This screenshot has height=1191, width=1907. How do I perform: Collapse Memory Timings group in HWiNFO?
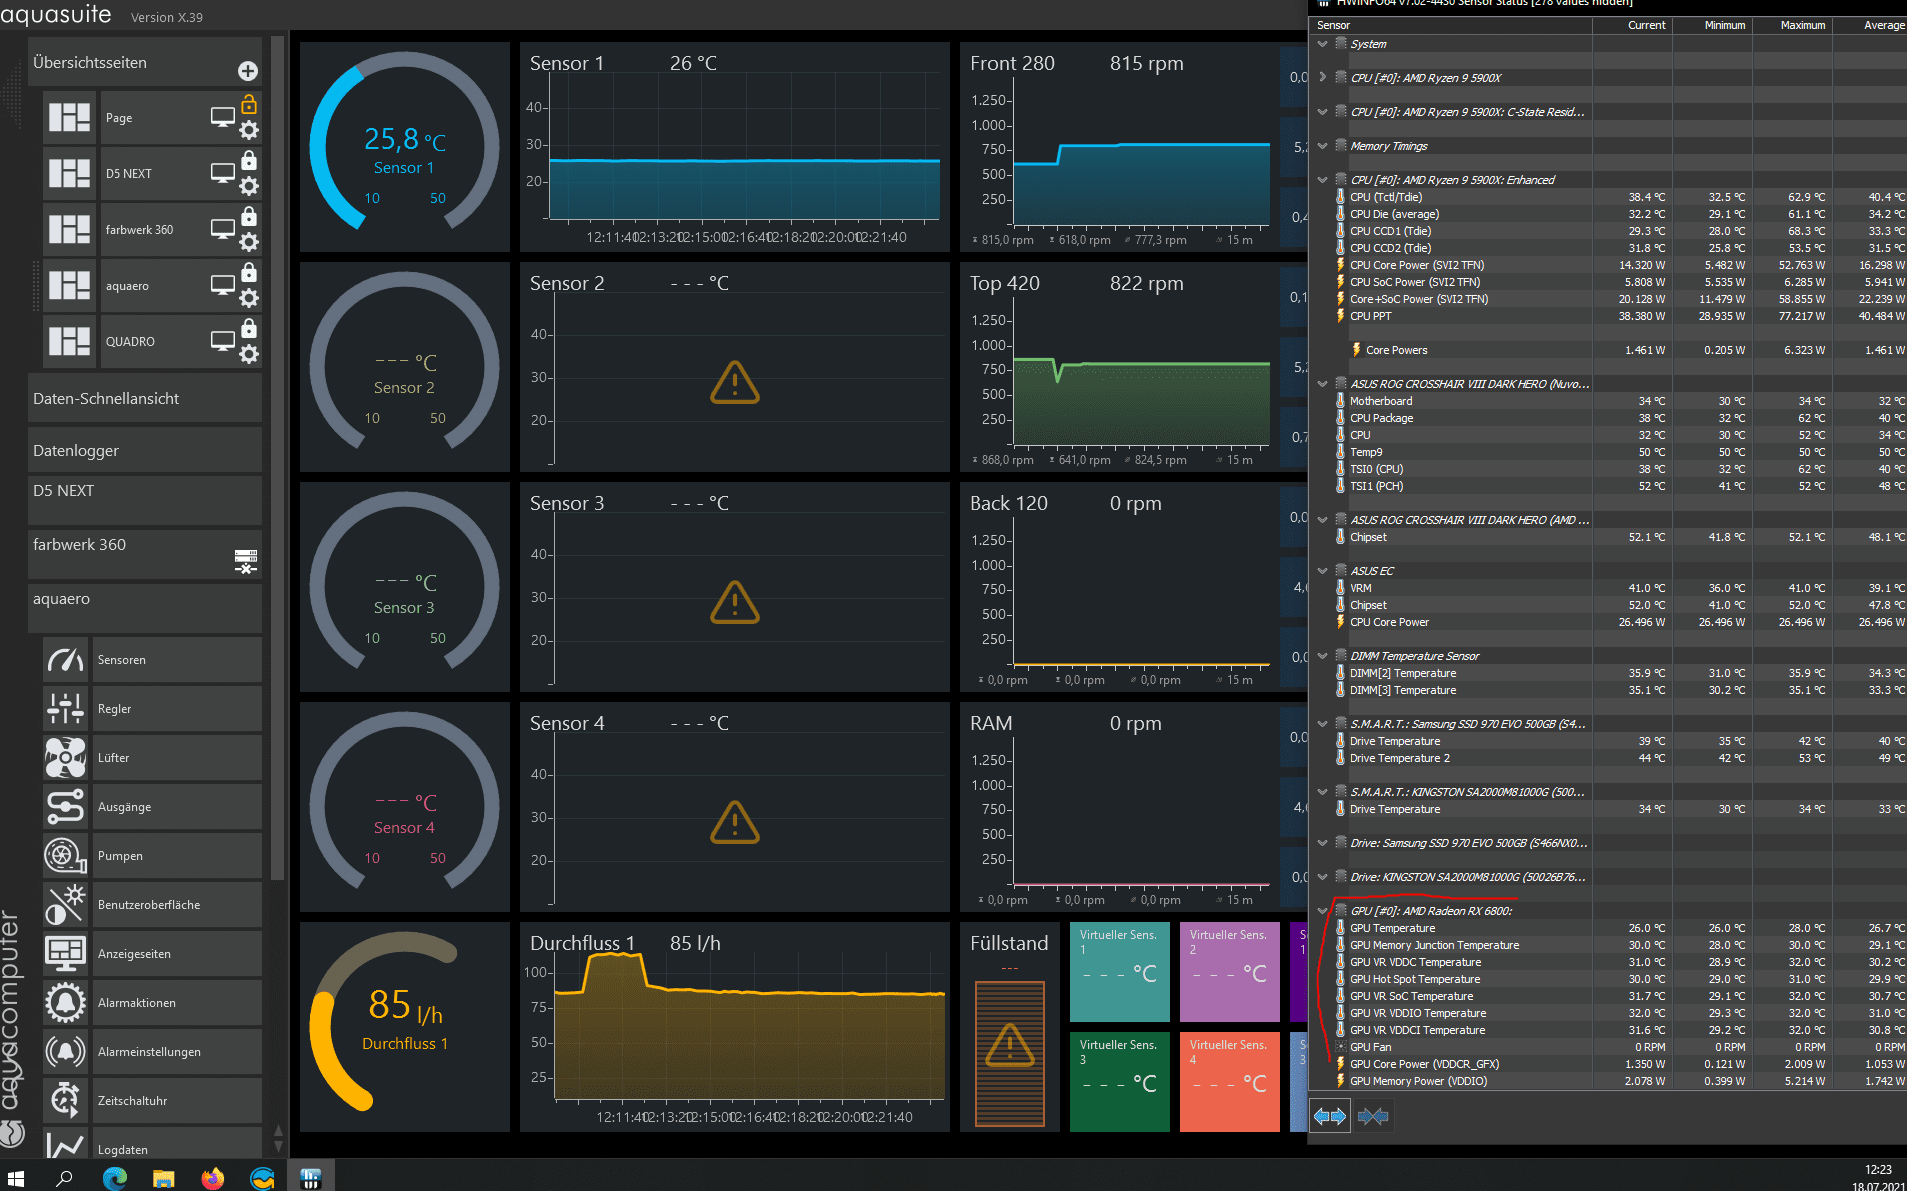(x=1323, y=146)
